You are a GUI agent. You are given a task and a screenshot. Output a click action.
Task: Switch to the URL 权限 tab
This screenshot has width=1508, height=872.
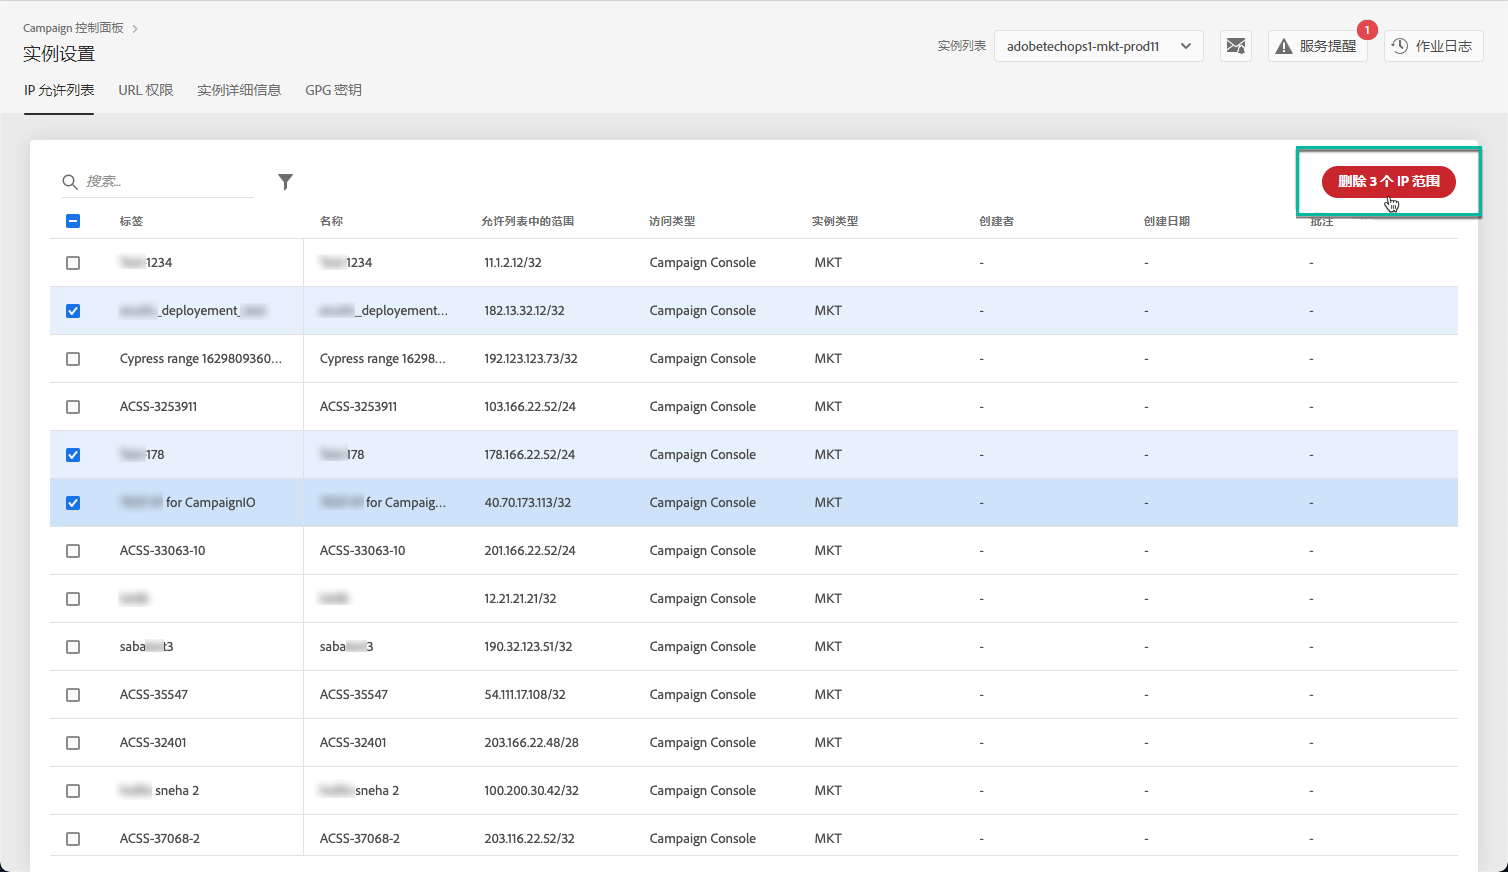coord(146,90)
